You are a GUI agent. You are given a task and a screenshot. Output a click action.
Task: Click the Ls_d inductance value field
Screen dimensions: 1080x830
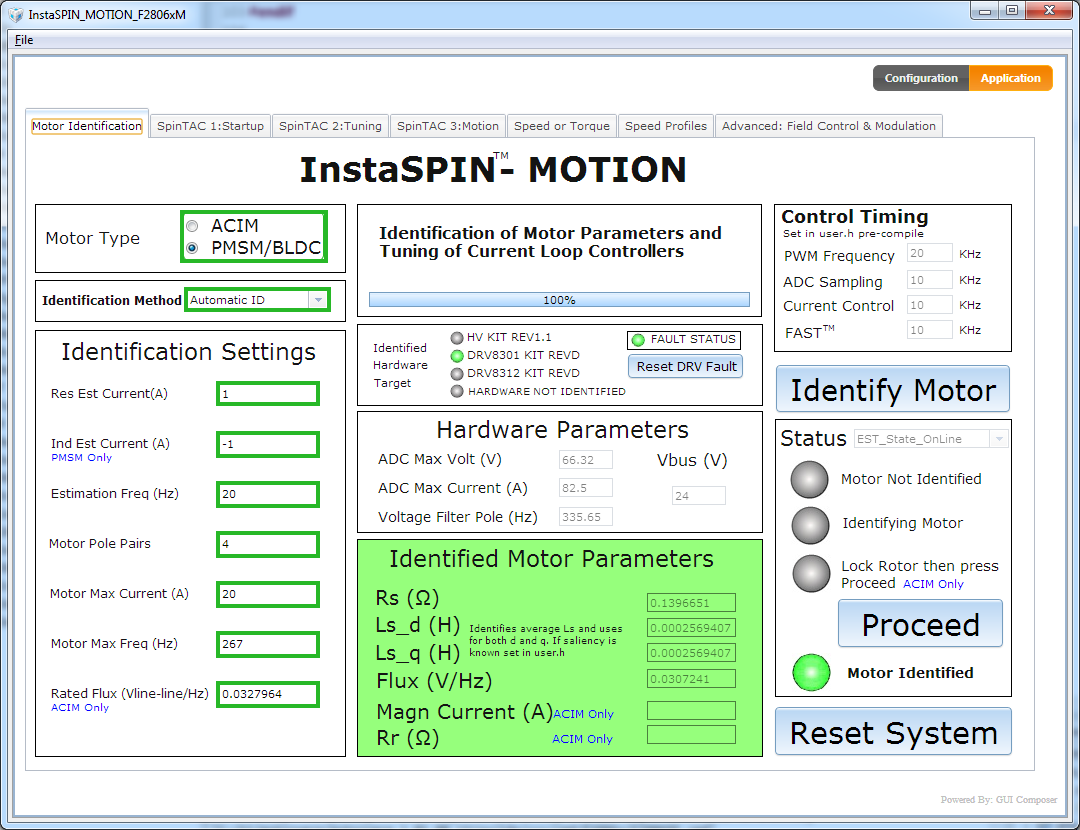point(692,627)
